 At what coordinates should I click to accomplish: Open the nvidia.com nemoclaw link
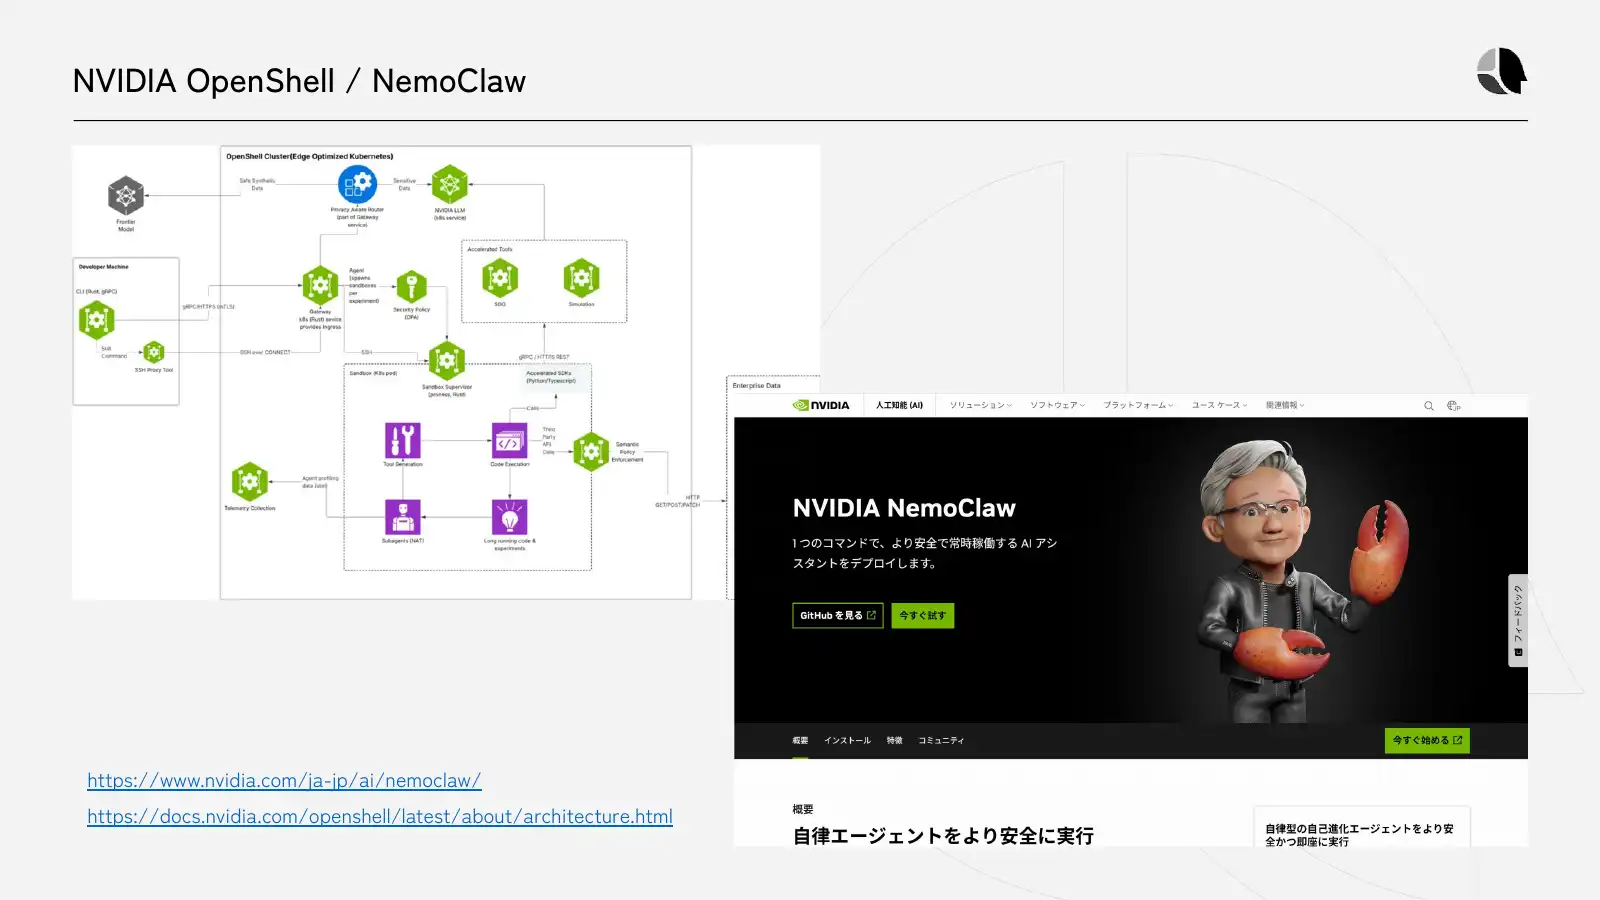coord(284,780)
